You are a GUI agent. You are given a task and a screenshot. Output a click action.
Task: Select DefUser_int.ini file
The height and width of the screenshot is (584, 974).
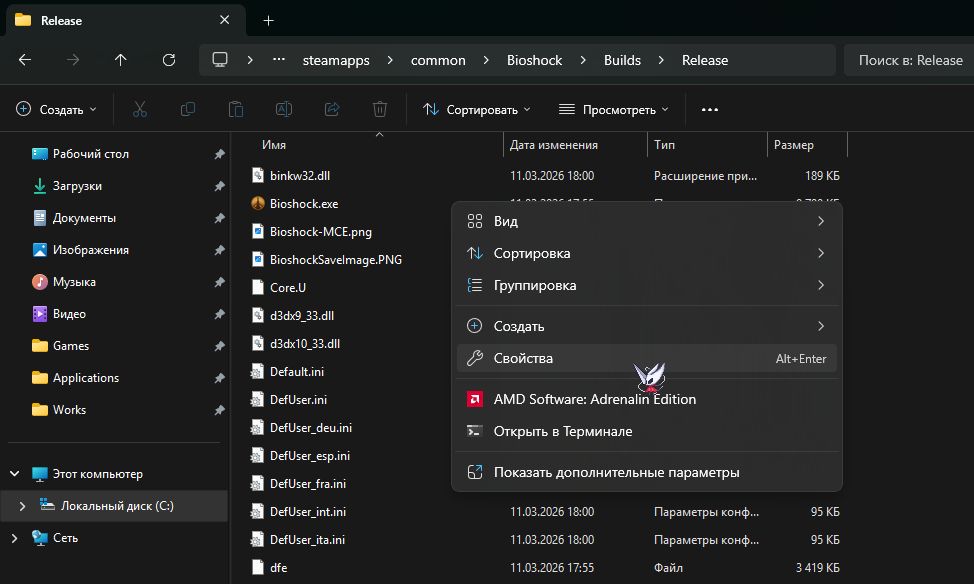point(307,511)
